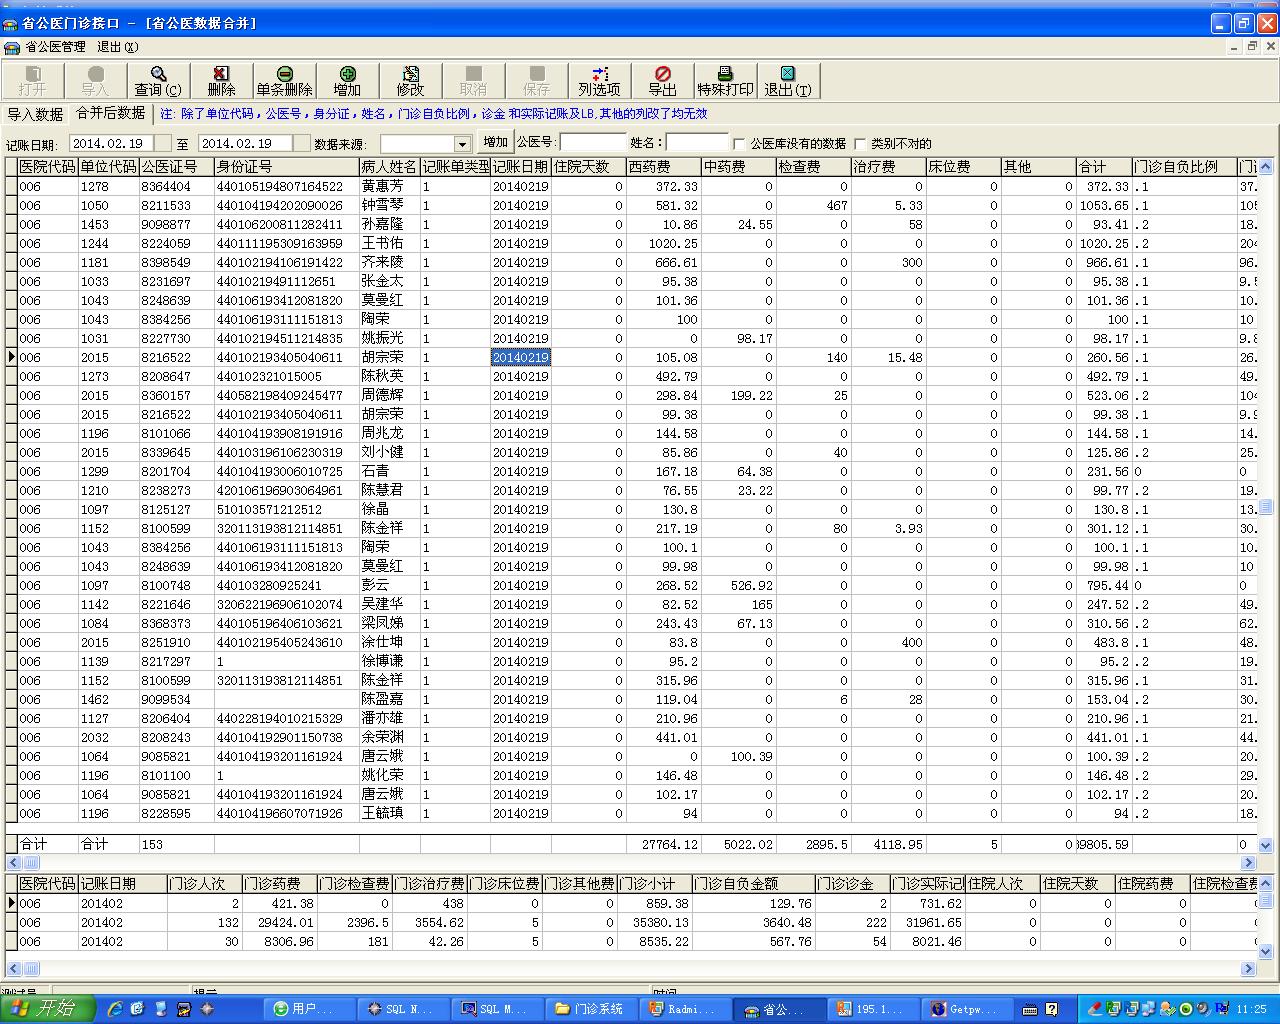This screenshot has width=1280, height=1024.
Task: Enable the 公医库没有的数据 checkbox
Action: [740, 144]
